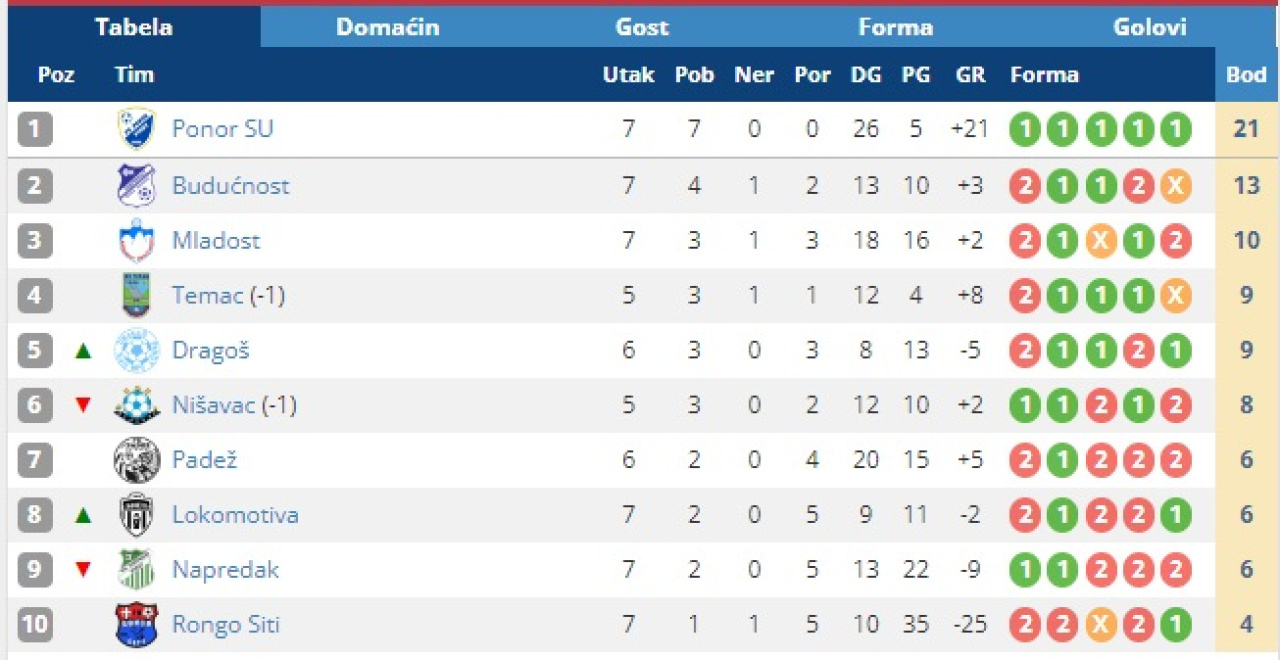Click the Temac team badge

point(136,295)
